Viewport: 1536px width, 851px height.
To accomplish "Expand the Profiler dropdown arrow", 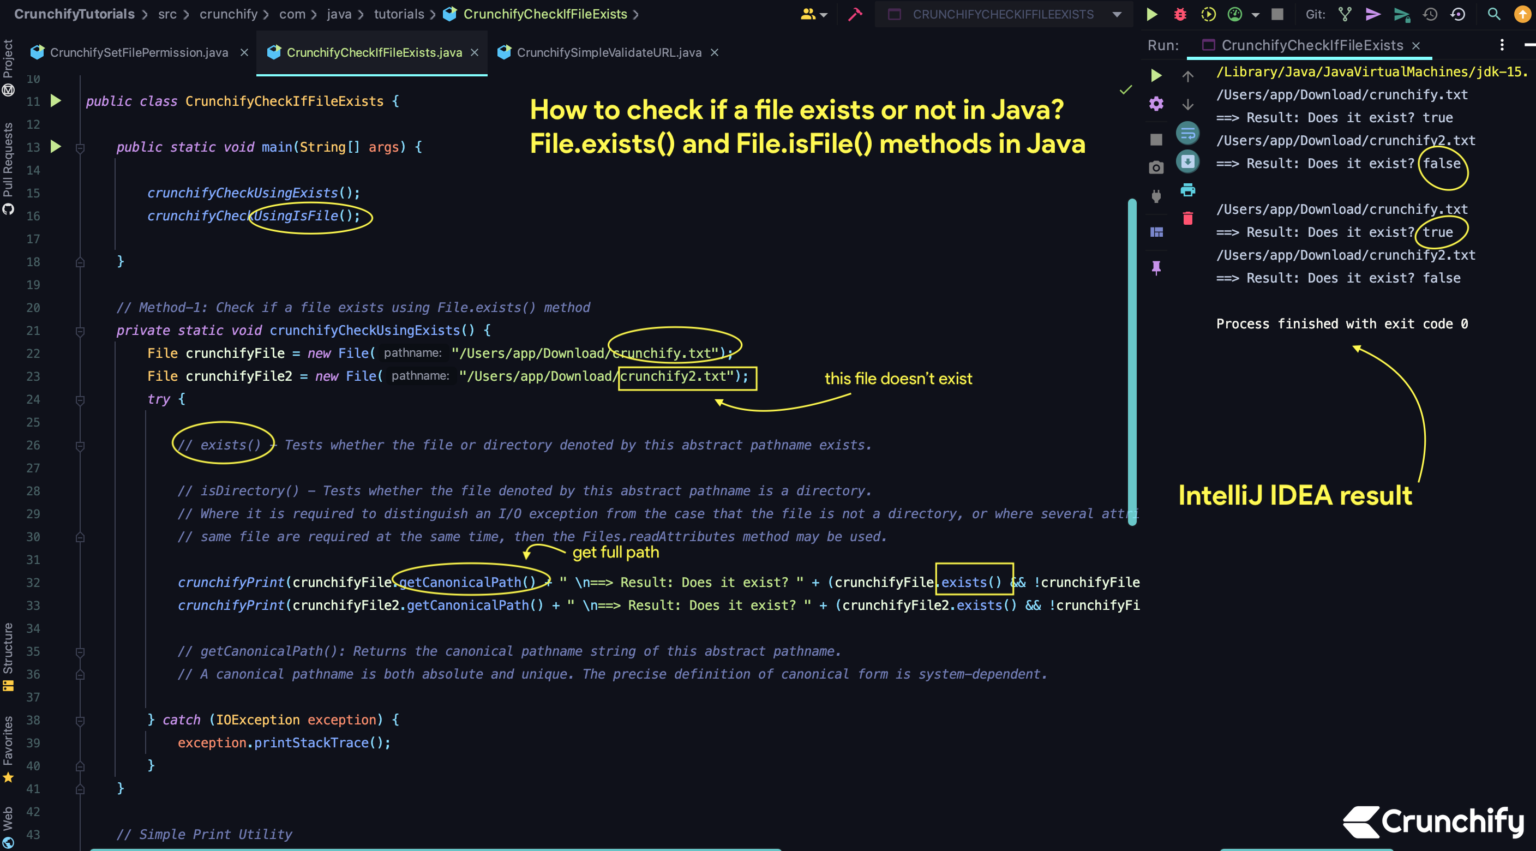I will click(1255, 14).
